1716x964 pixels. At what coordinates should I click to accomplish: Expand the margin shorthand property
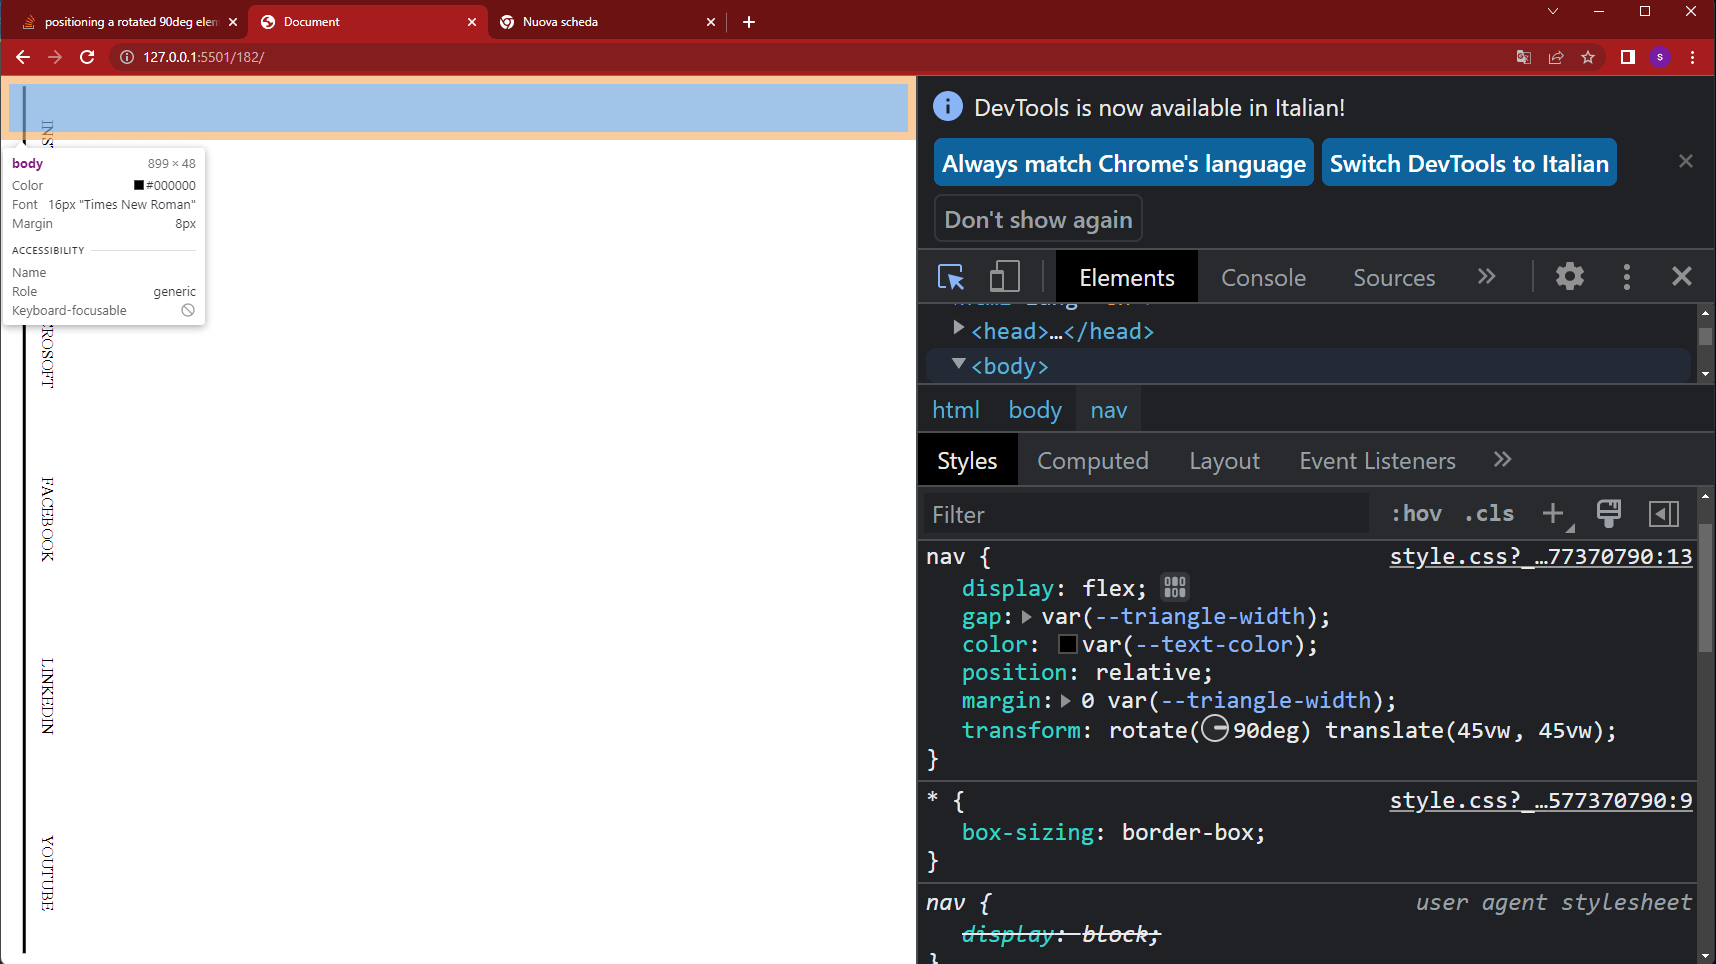click(x=1066, y=701)
